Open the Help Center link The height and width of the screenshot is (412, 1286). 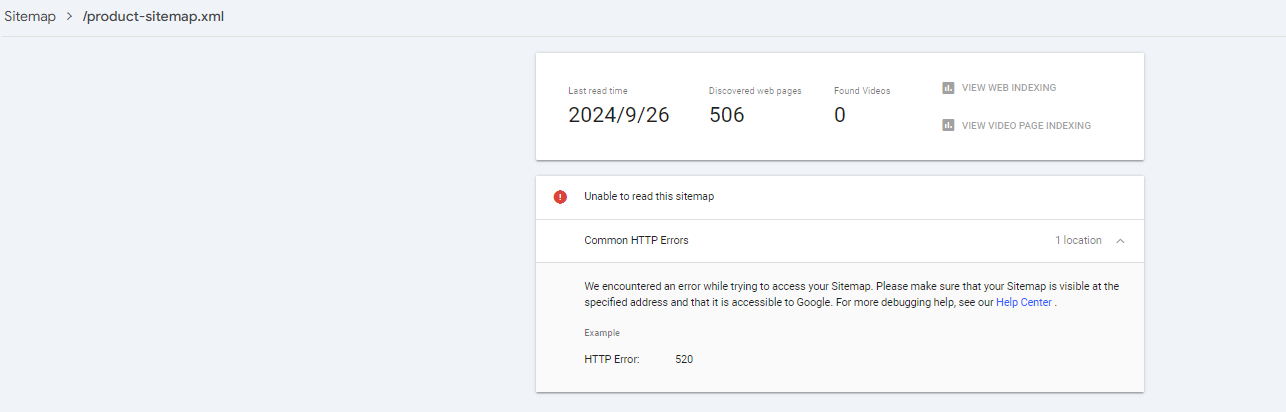[1023, 303]
